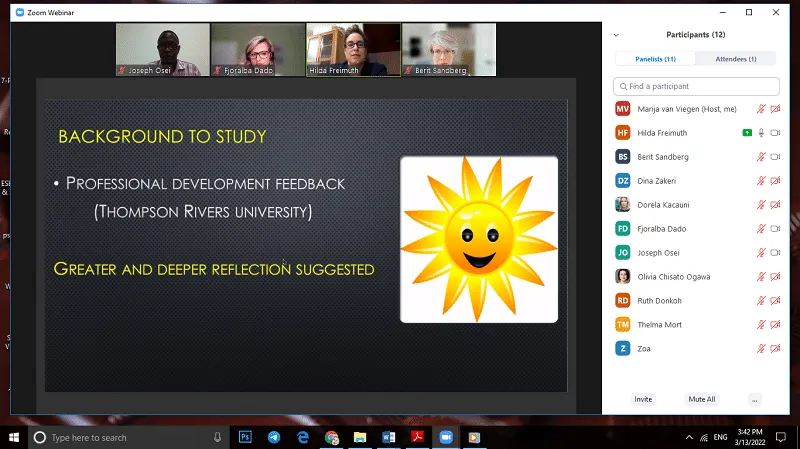
Task: Open the more options (...) menu
Action: coord(754,399)
